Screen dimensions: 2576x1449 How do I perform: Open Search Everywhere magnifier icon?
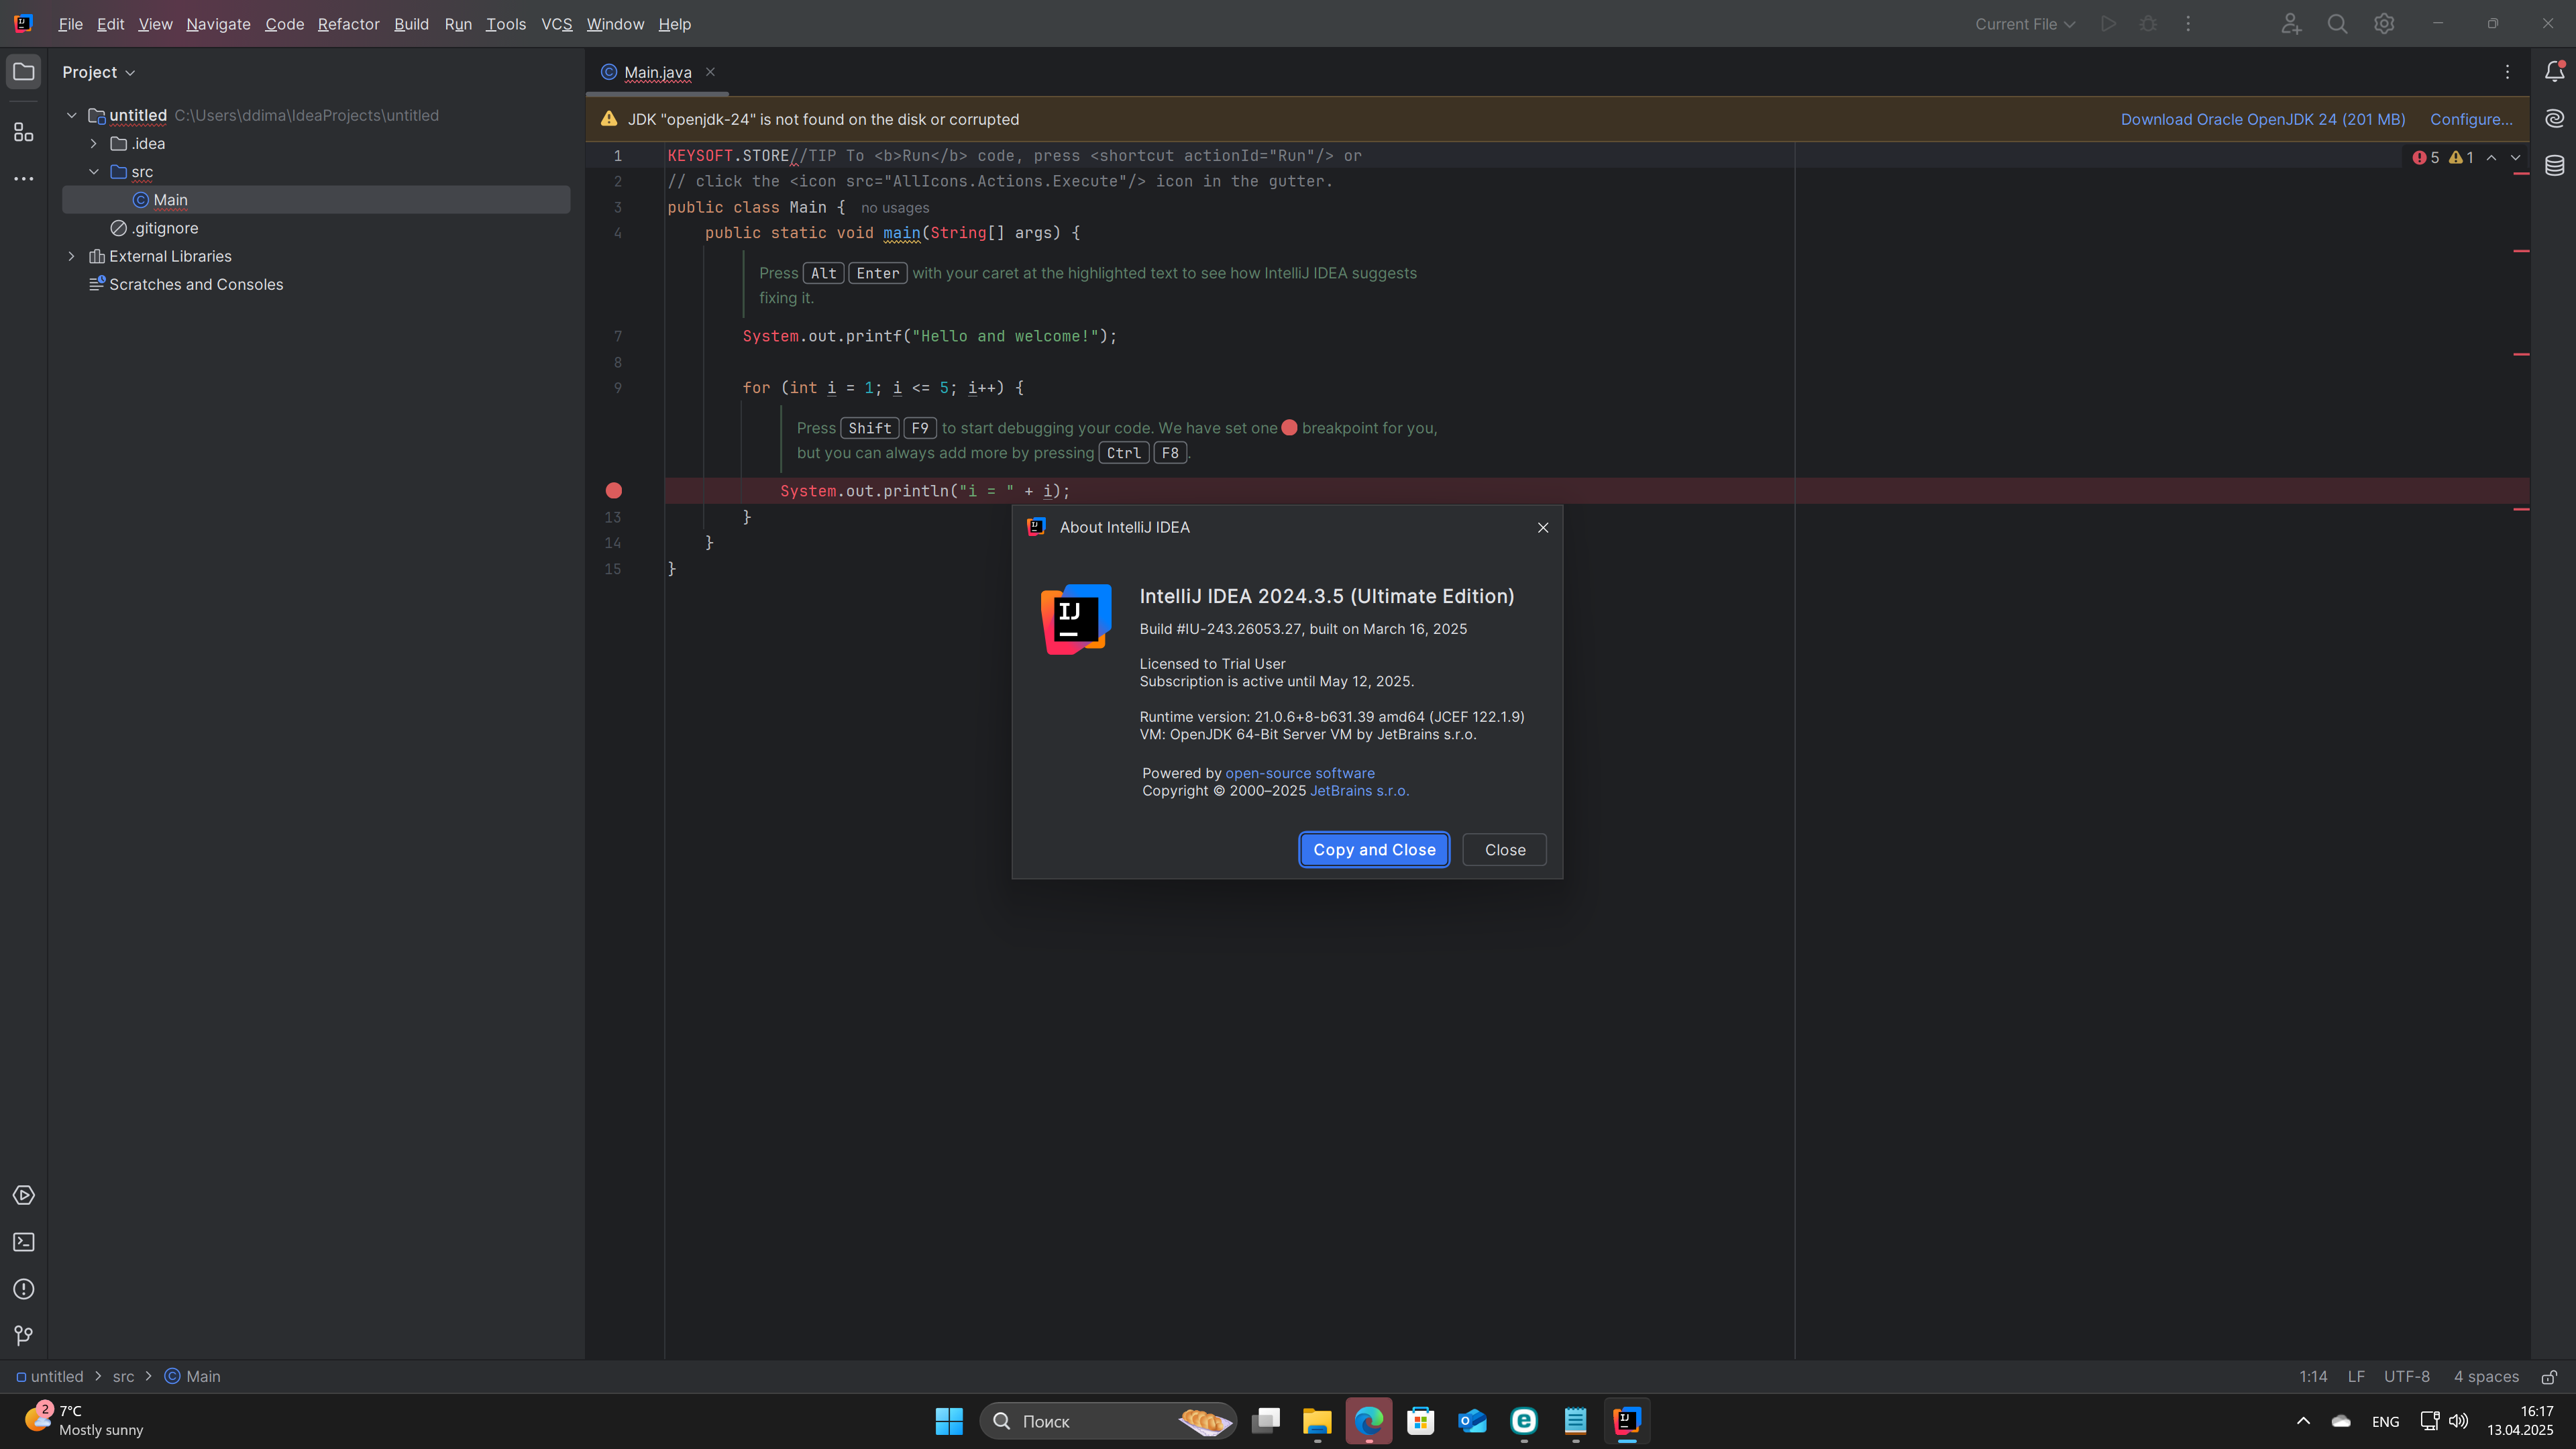2337,24
